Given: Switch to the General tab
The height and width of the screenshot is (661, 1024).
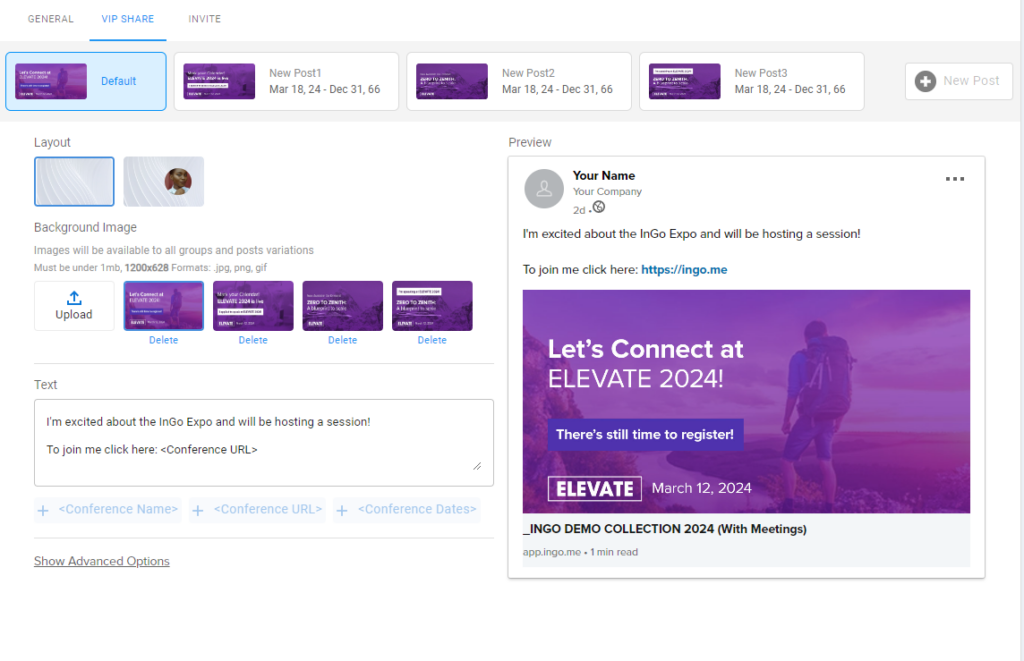Looking at the screenshot, I should coord(50,19).
